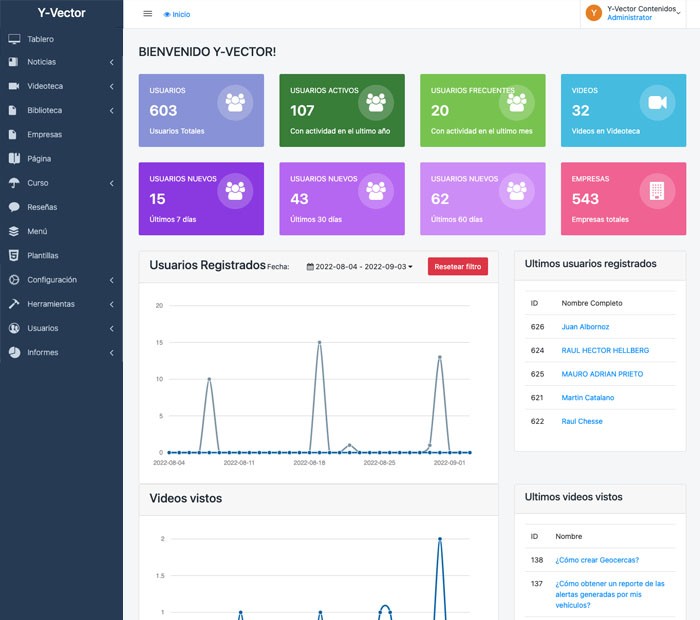700x620 pixels.
Task: Click the hamburger menu icon
Action: [x=148, y=14]
